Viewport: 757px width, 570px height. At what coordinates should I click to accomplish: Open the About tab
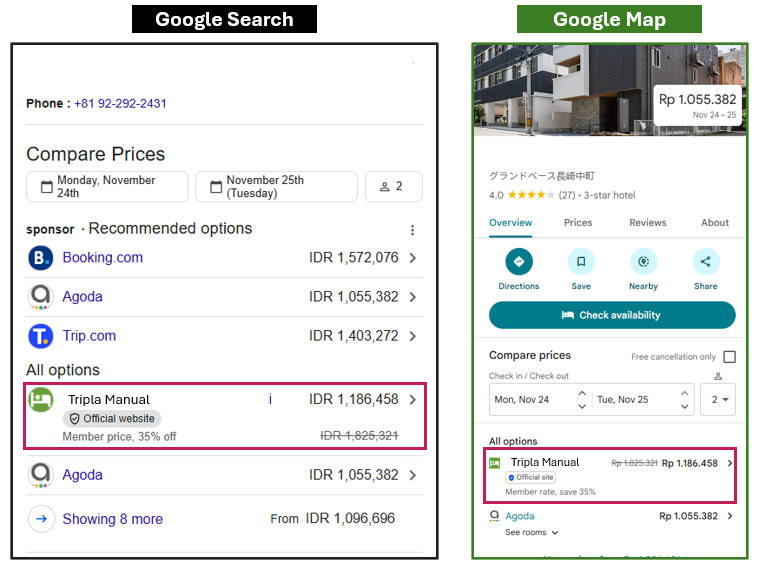coord(714,223)
